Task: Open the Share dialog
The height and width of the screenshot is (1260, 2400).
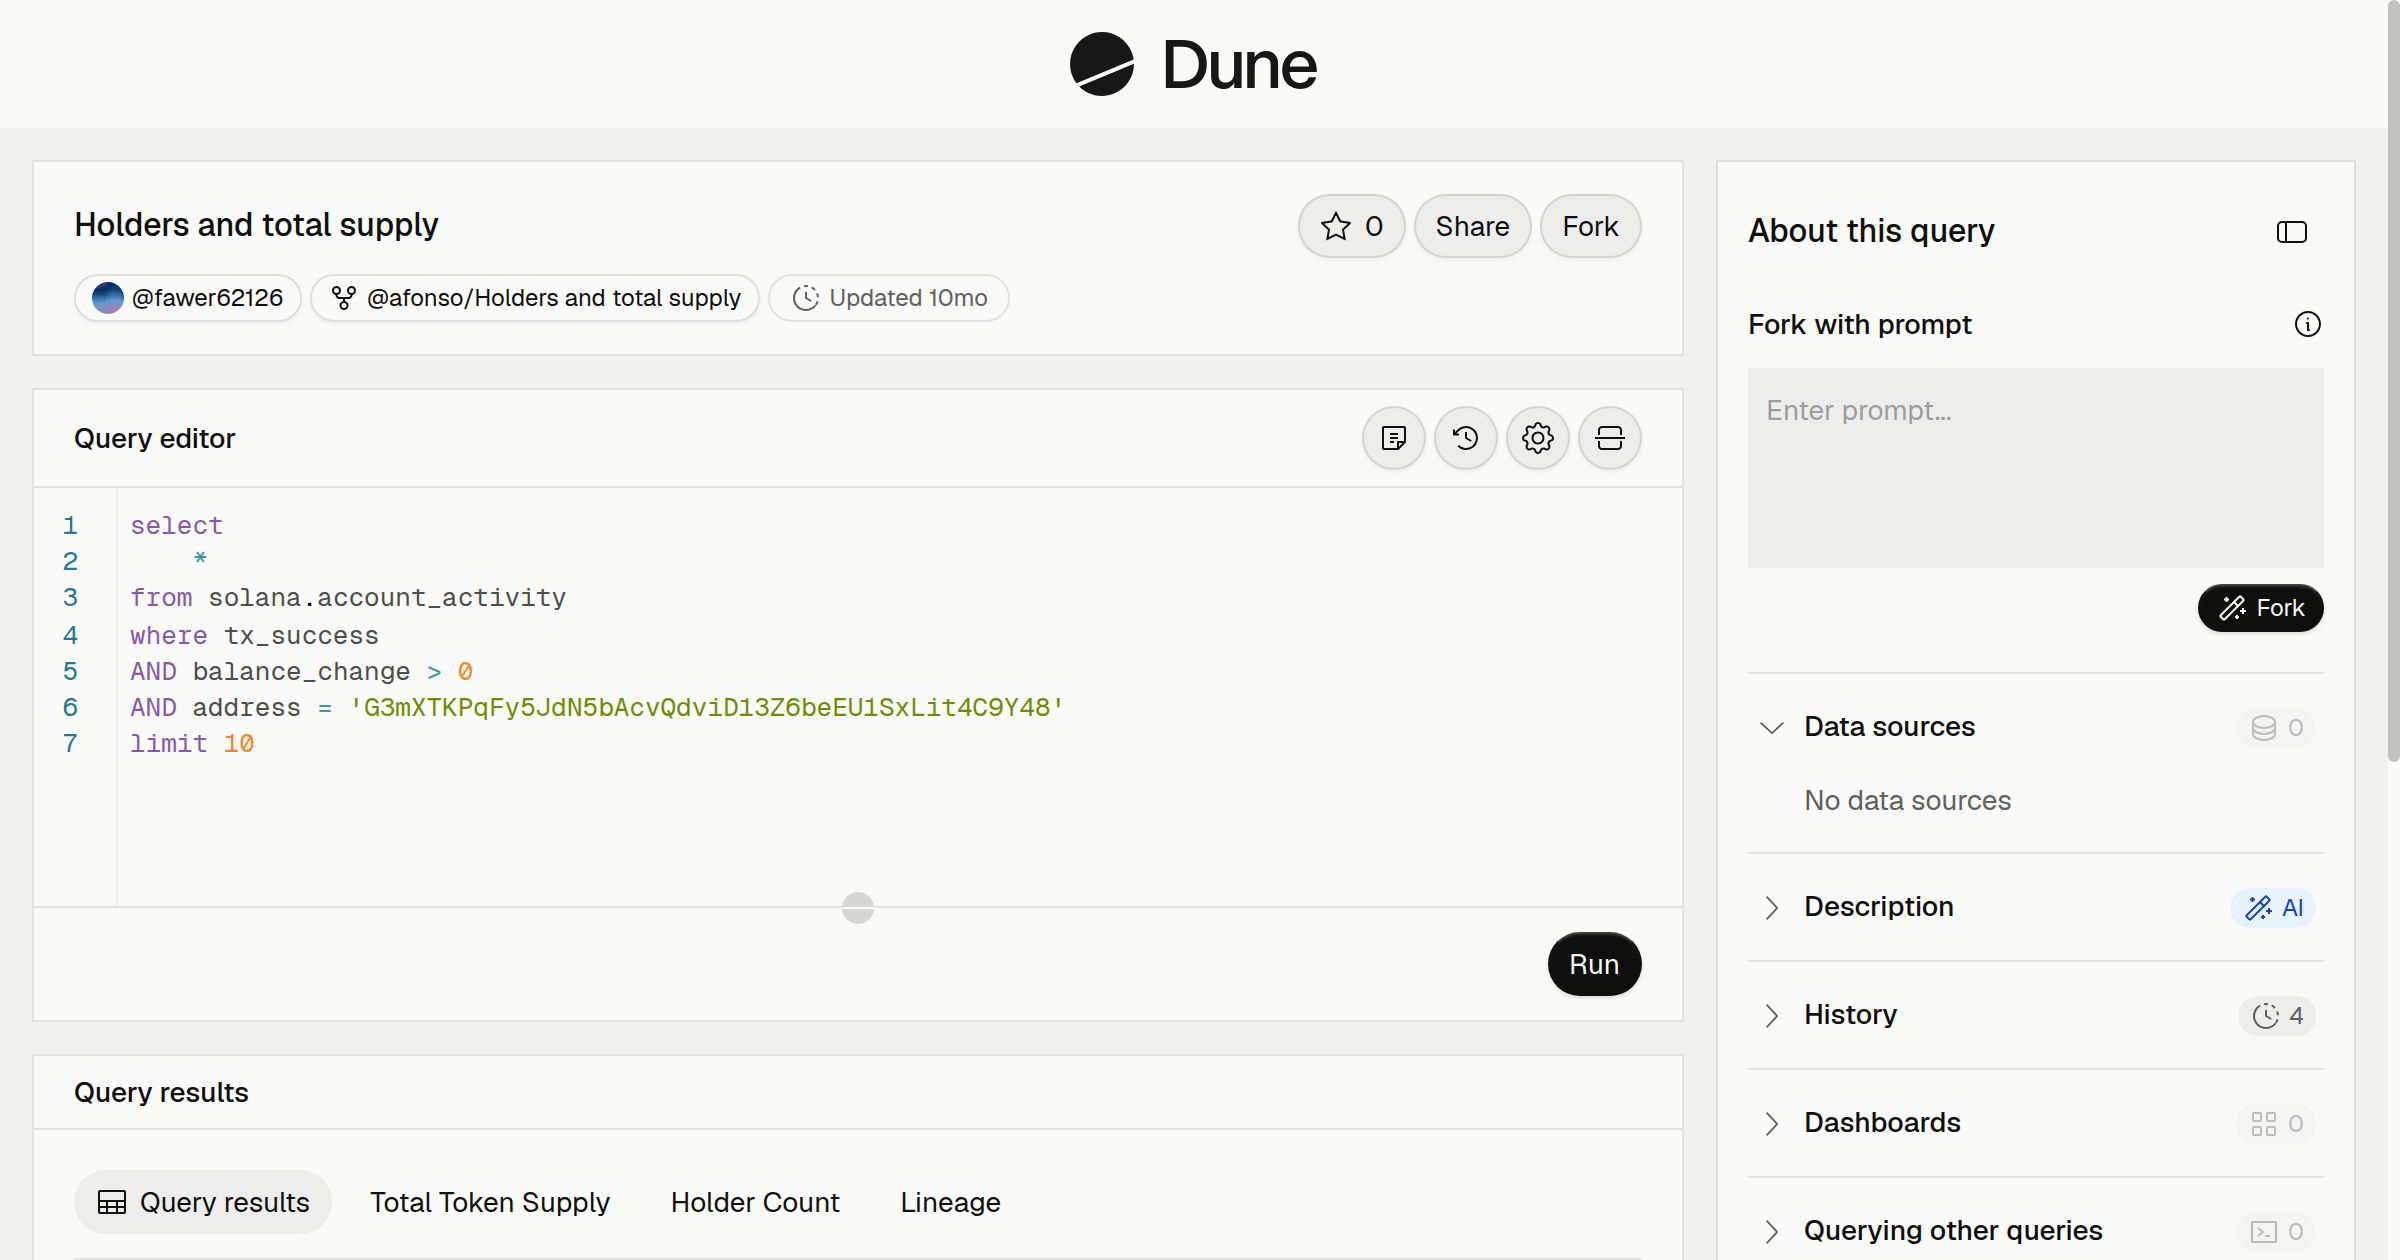Action: point(1472,226)
